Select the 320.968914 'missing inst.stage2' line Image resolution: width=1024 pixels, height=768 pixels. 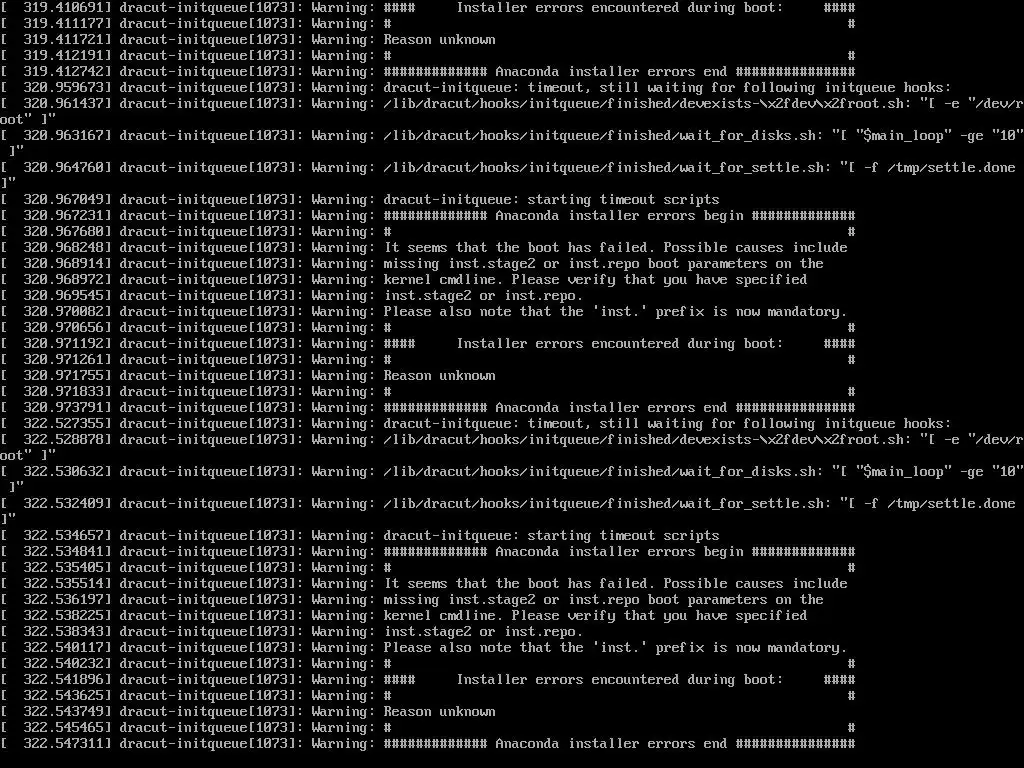[412, 264]
